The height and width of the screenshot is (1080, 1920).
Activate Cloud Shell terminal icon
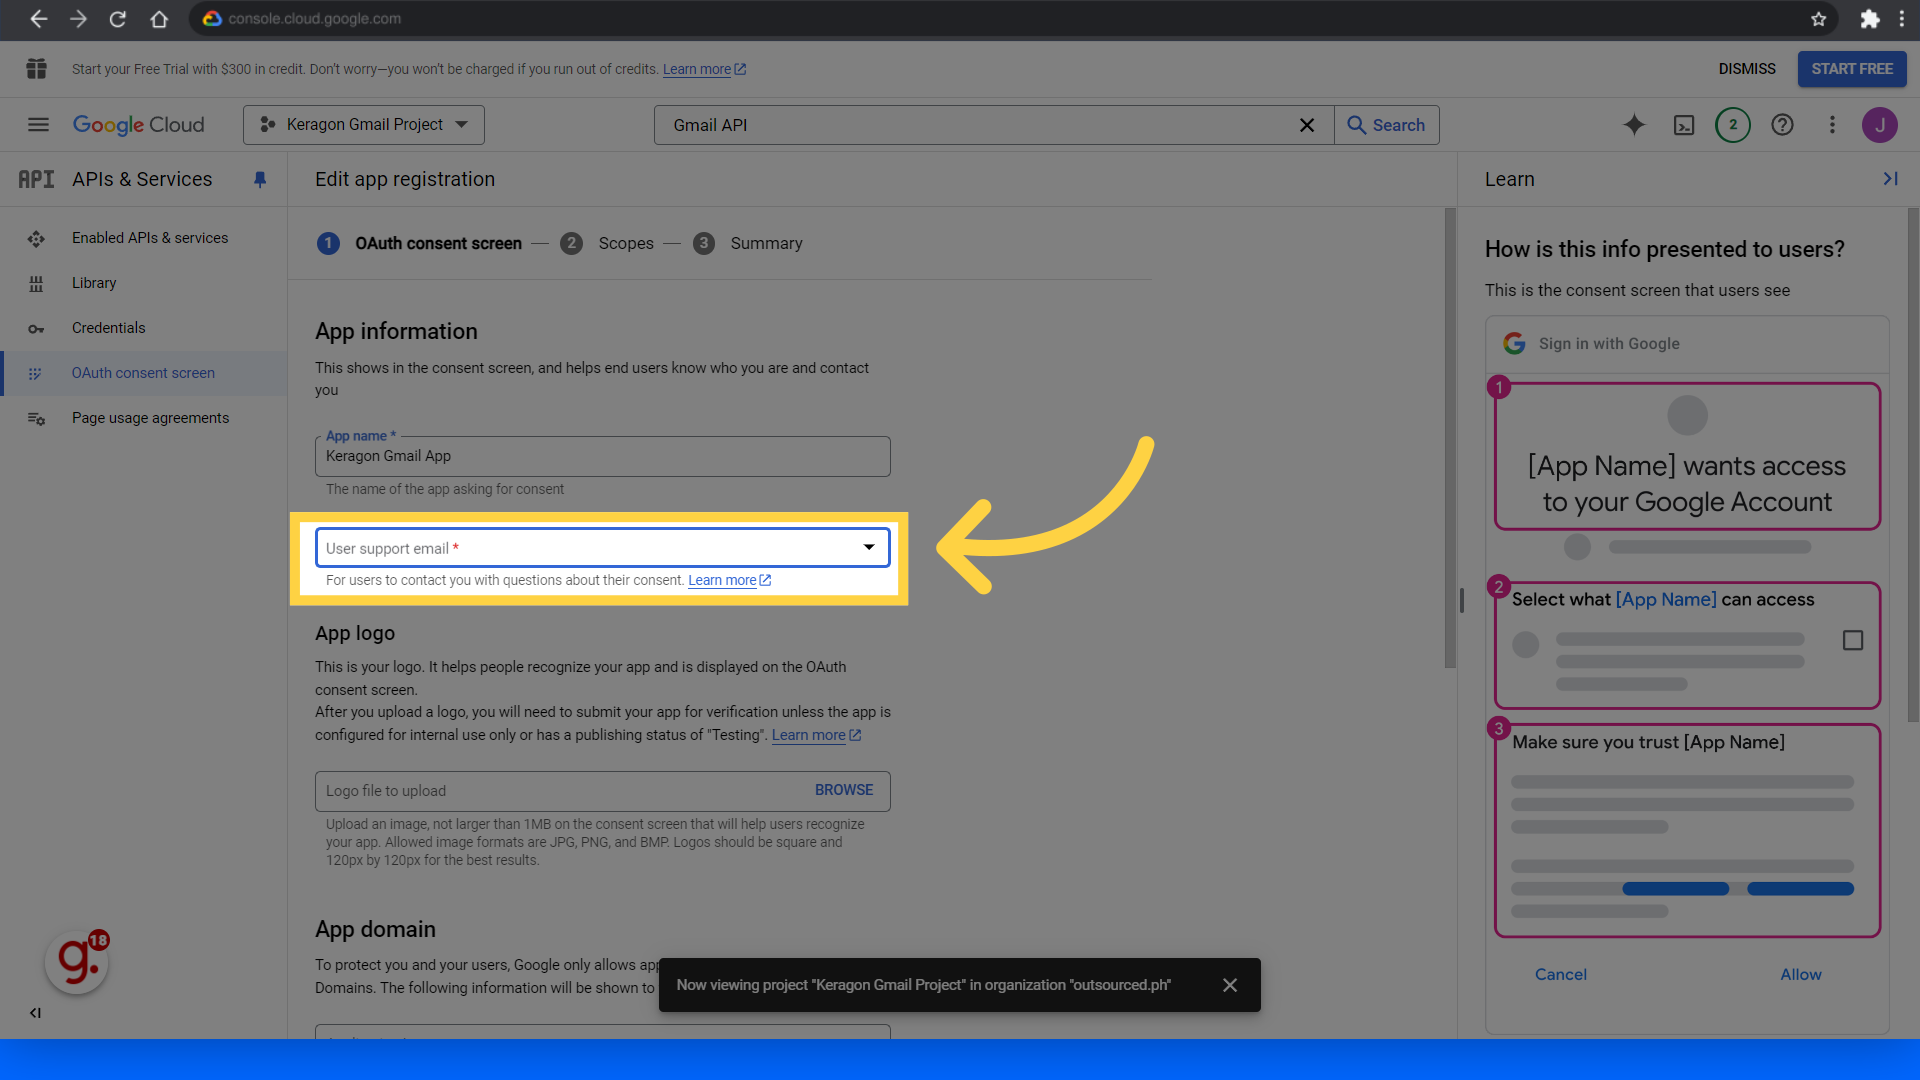[1684, 125]
